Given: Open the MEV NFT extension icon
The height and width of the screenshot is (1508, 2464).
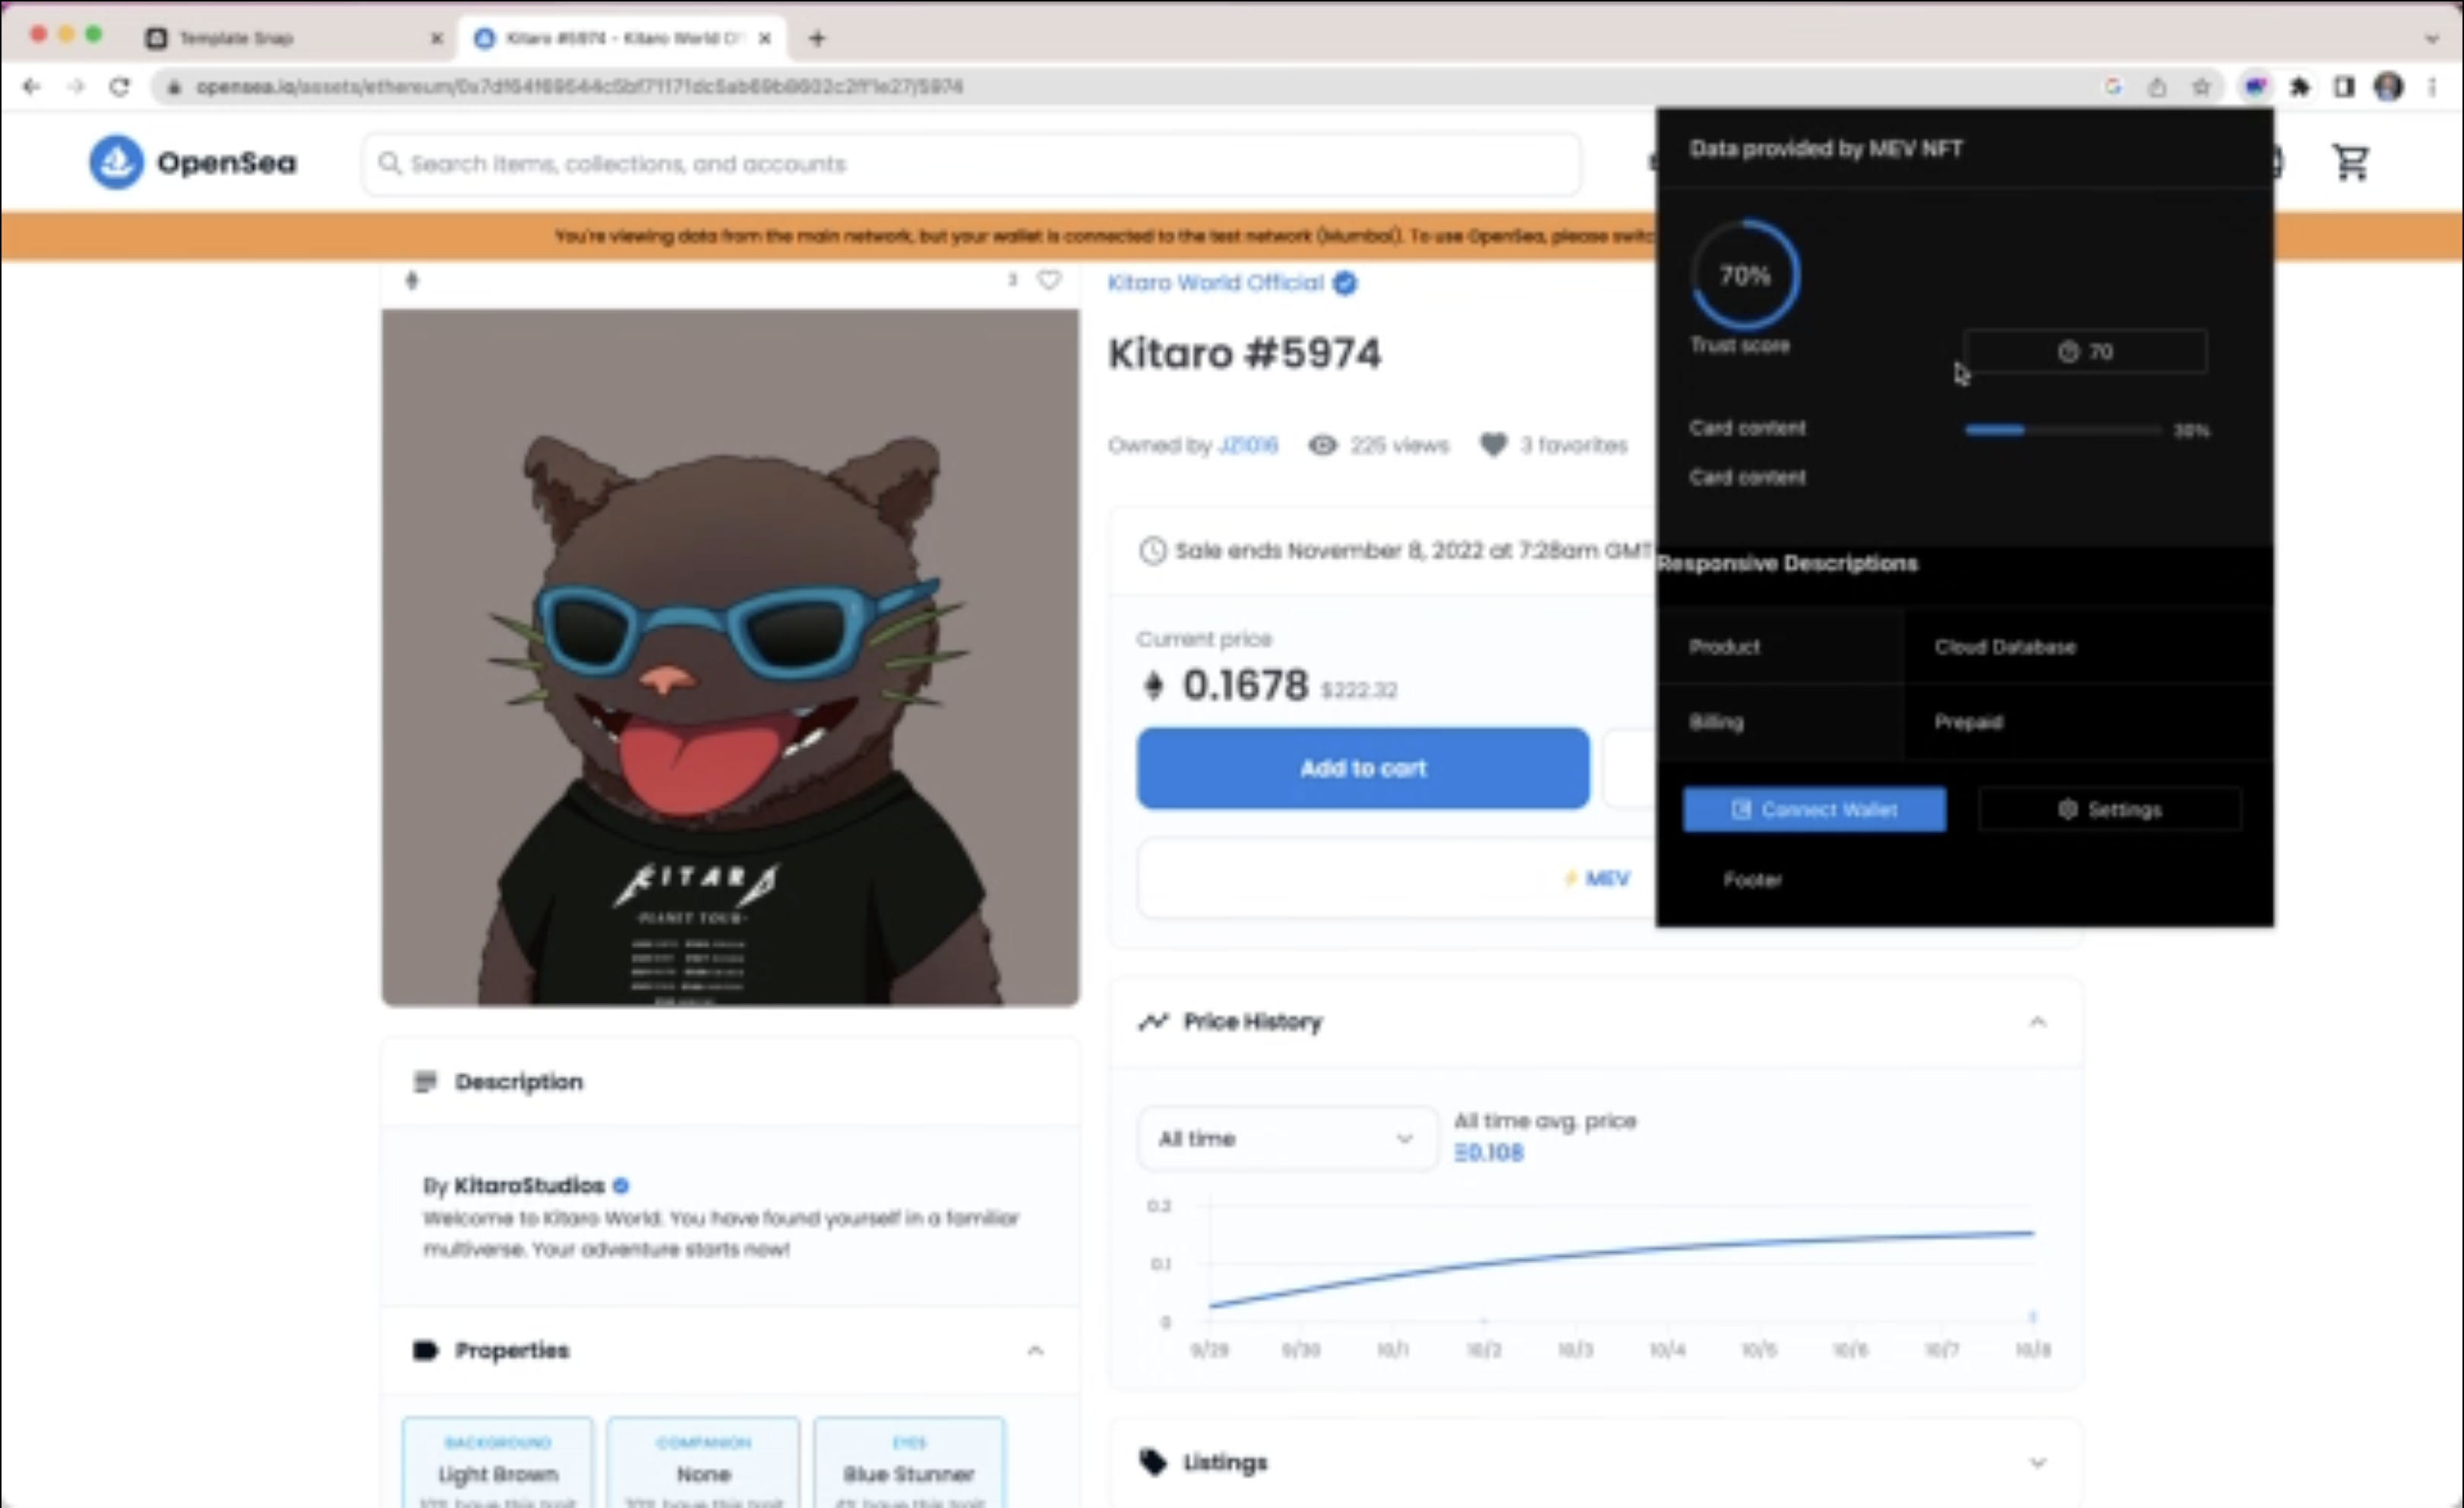Looking at the screenshot, I should [x=2255, y=87].
